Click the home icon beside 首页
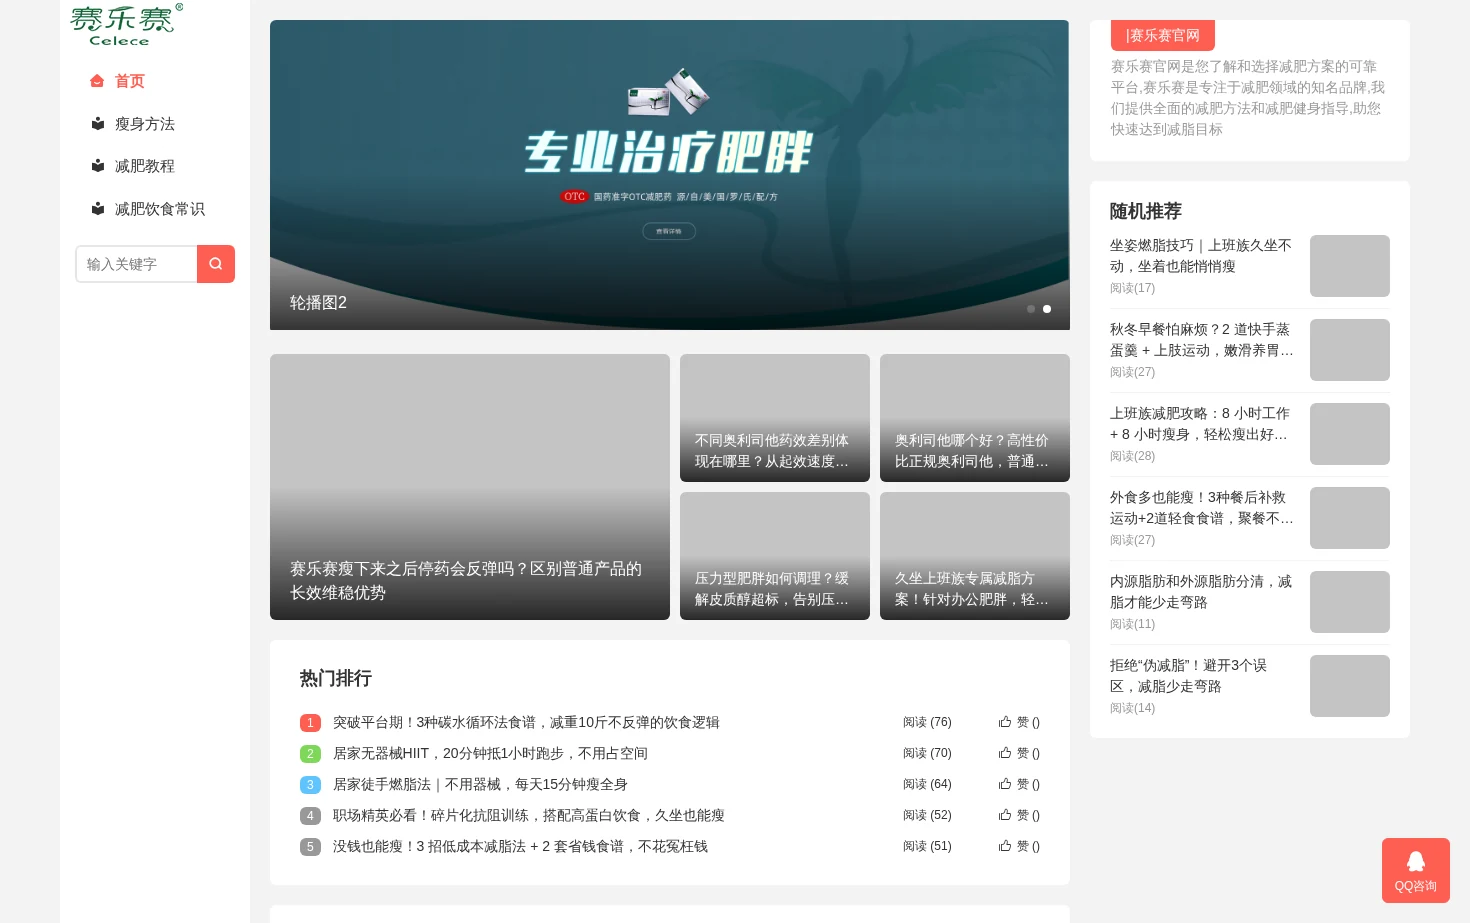The height and width of the screenshot is (923, 1470). tap(97, 81)
